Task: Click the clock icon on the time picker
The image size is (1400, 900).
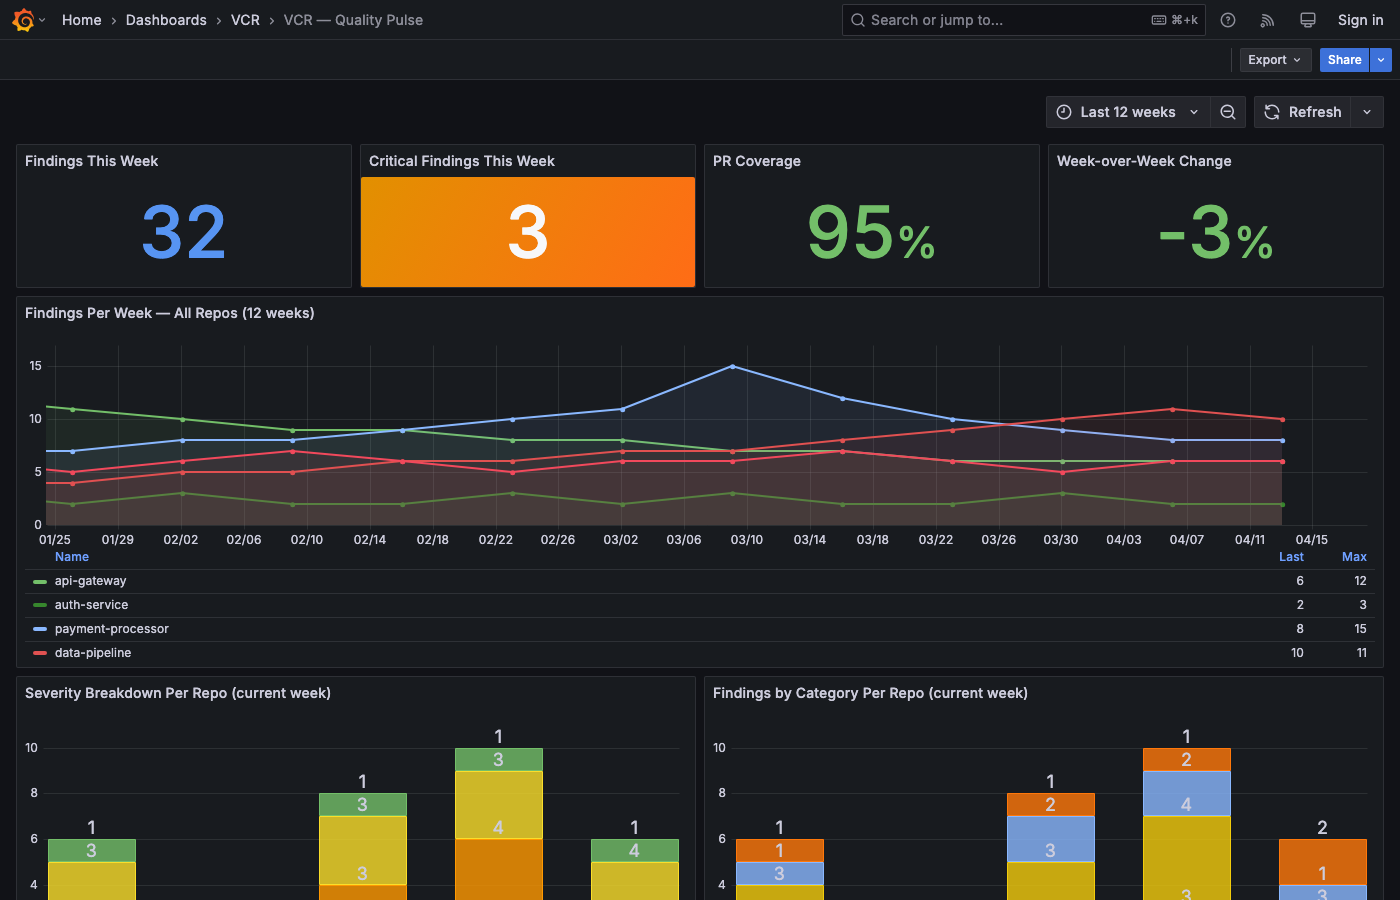Action: click(1065, 112)
